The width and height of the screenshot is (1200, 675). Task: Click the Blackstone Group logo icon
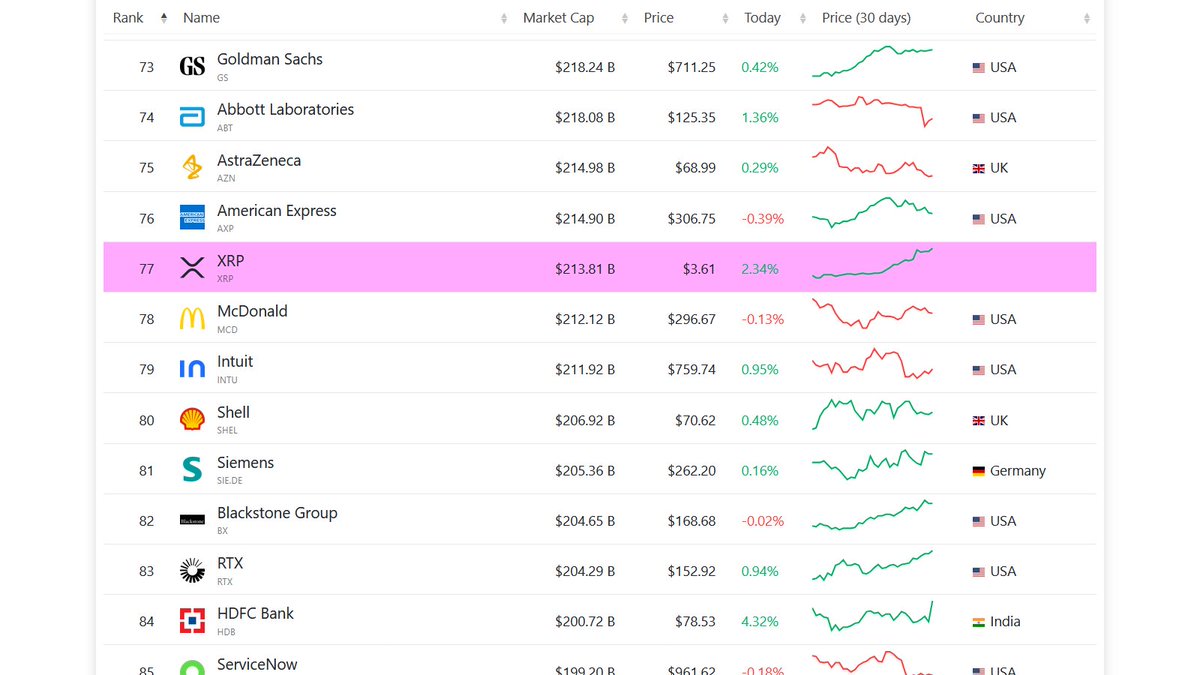192,520
